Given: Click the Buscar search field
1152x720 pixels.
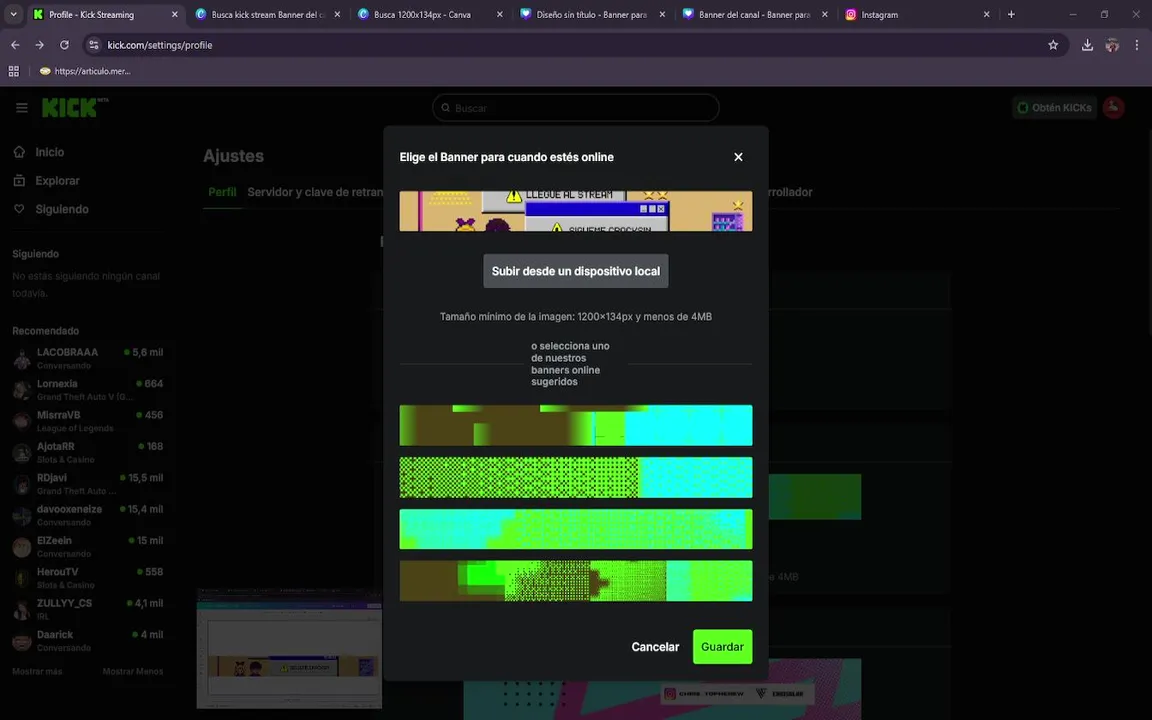Looking at the screenshot, I should pyautogui.click(x=575, y=108).
